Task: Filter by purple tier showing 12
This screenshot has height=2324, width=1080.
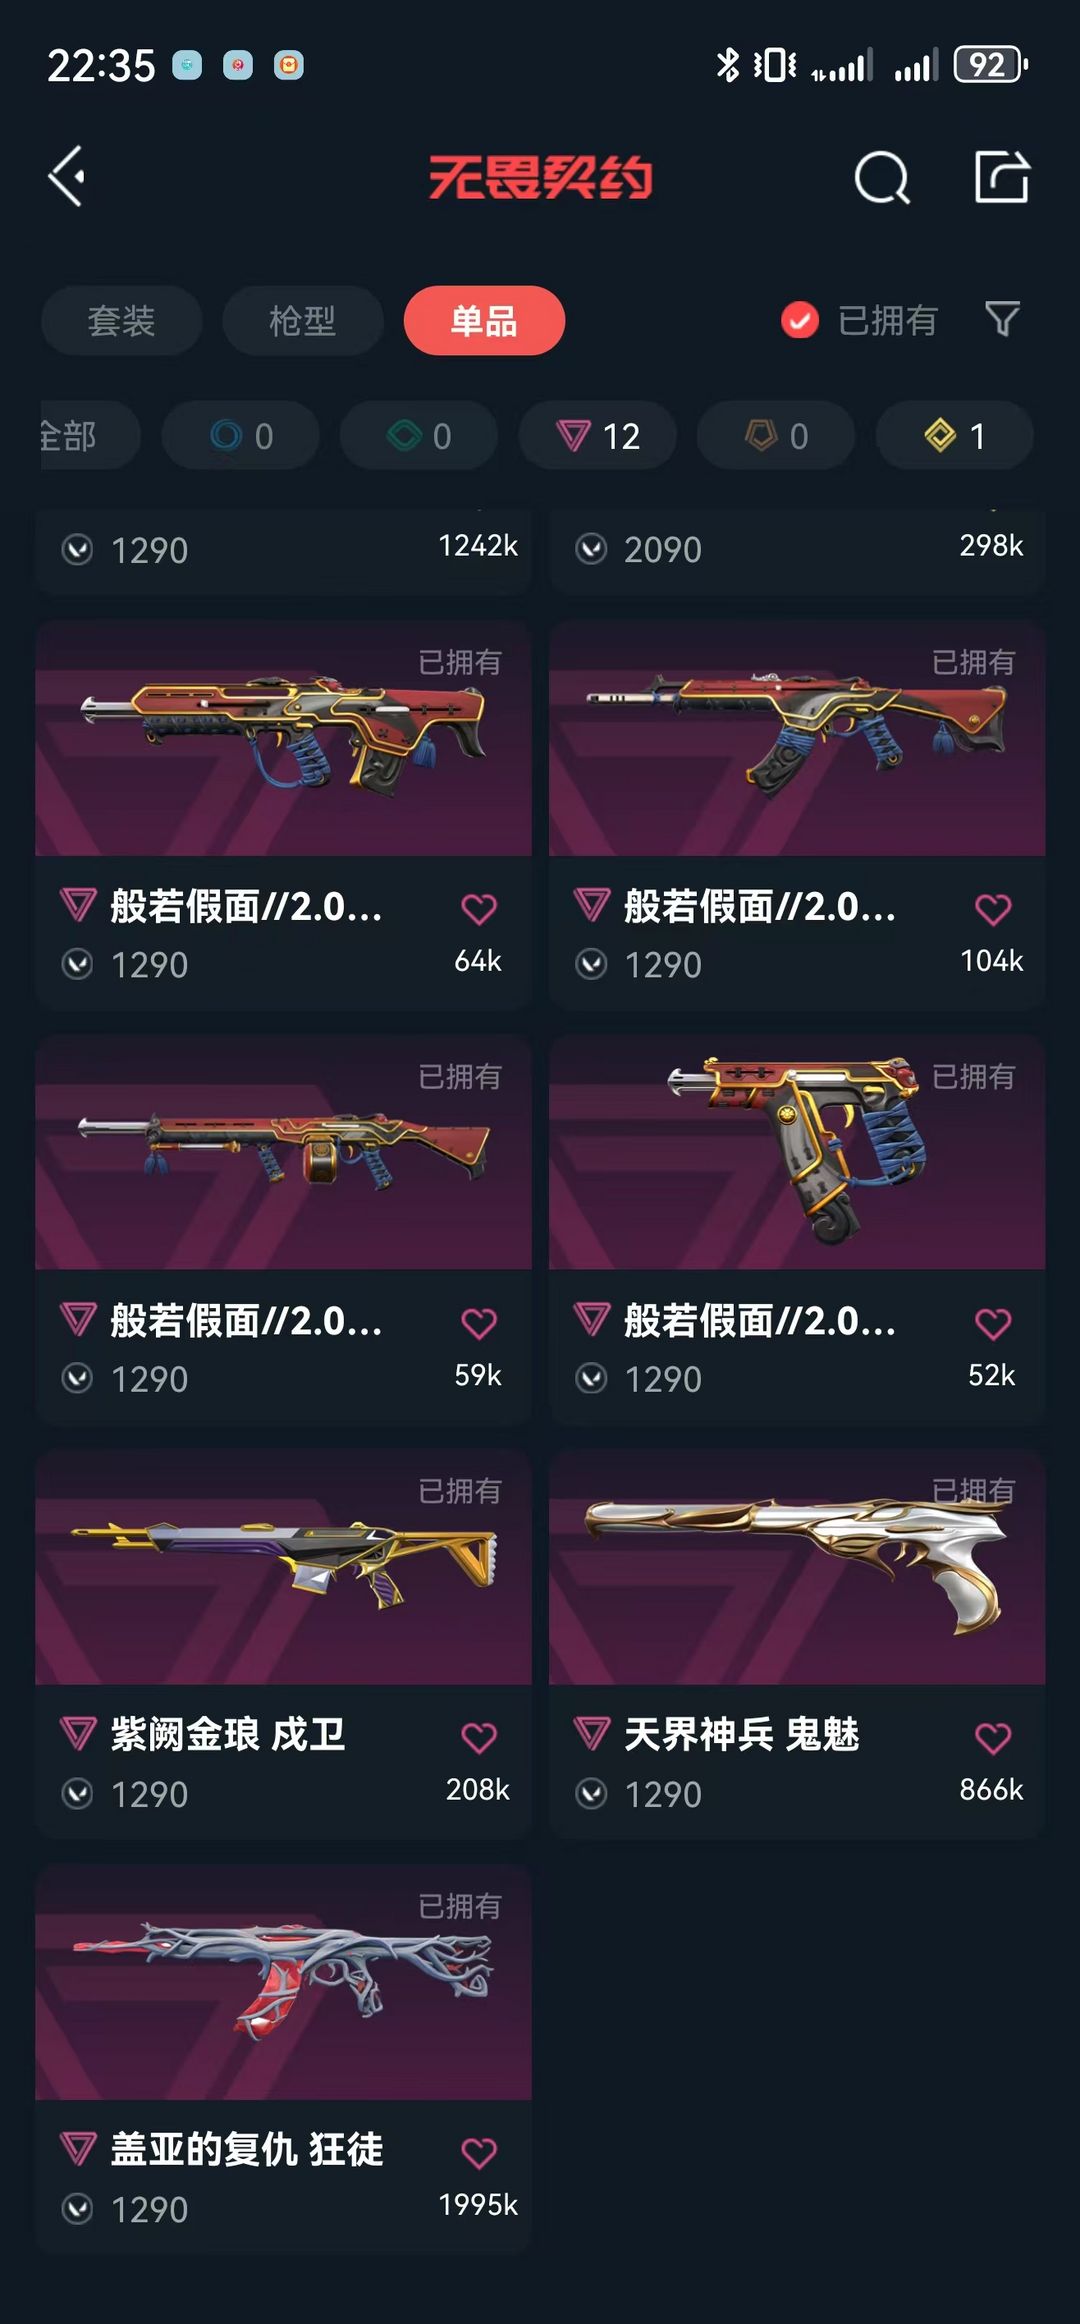Action: click(597, 435)
